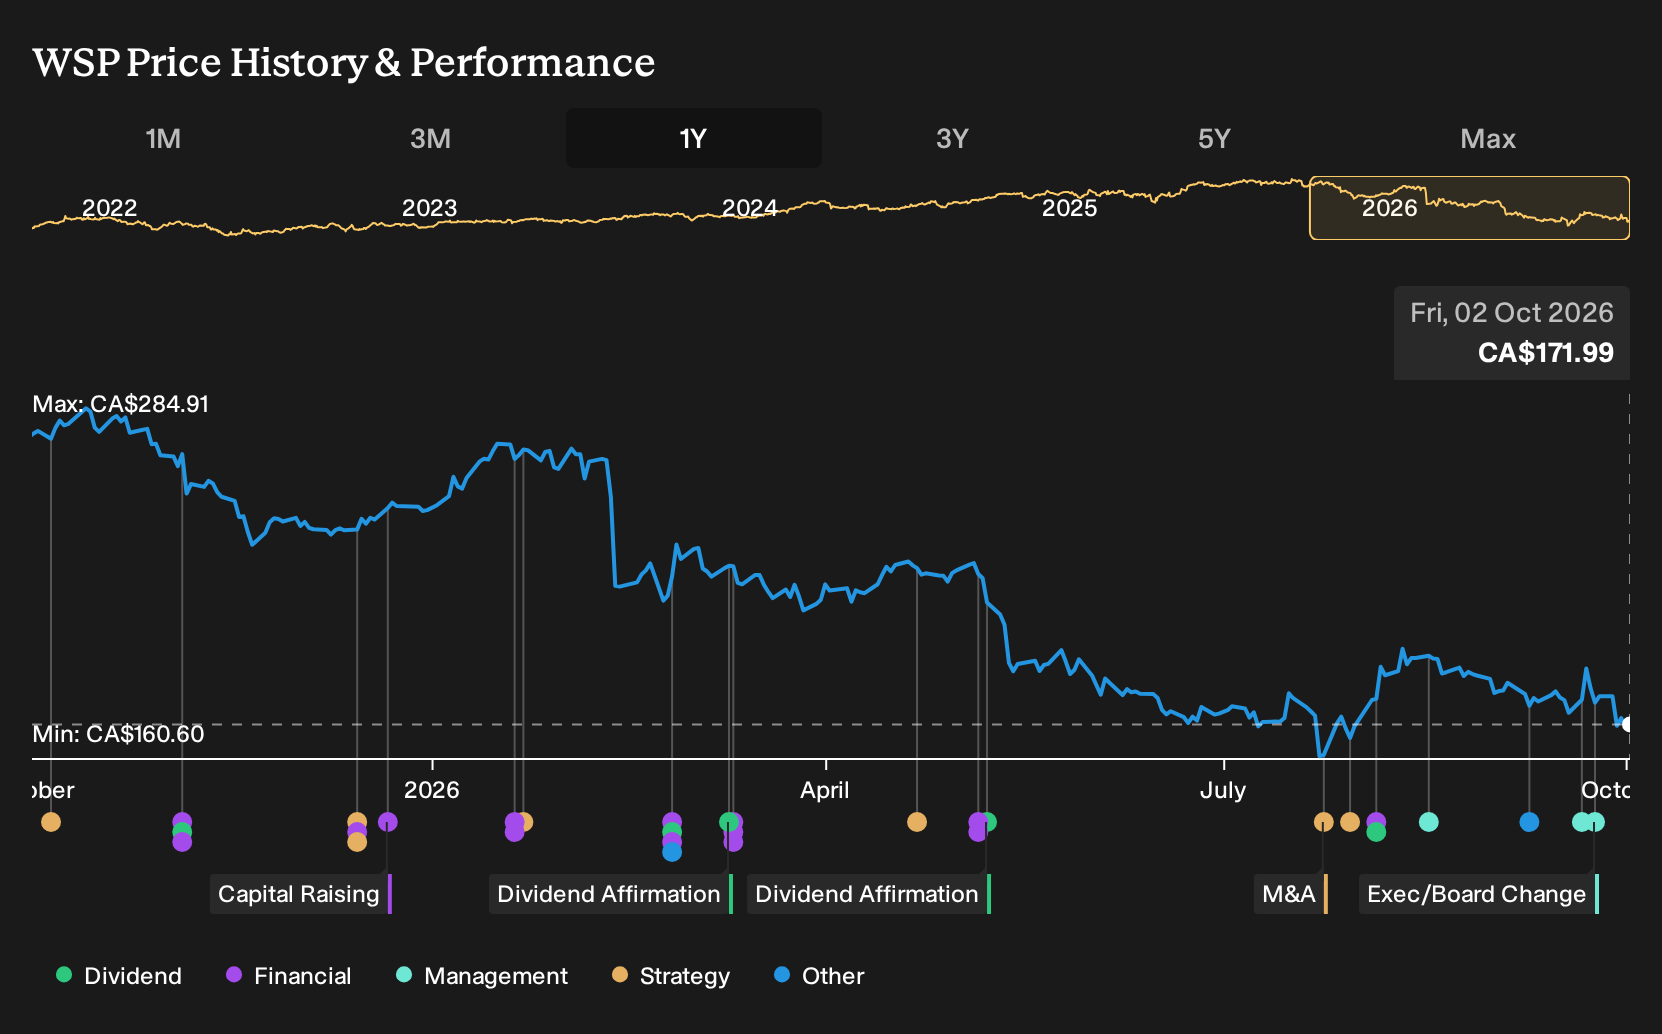Click the teal management dot after the green dot
This screenshot has height=1034, width=1662.
tap(1429, 822)
